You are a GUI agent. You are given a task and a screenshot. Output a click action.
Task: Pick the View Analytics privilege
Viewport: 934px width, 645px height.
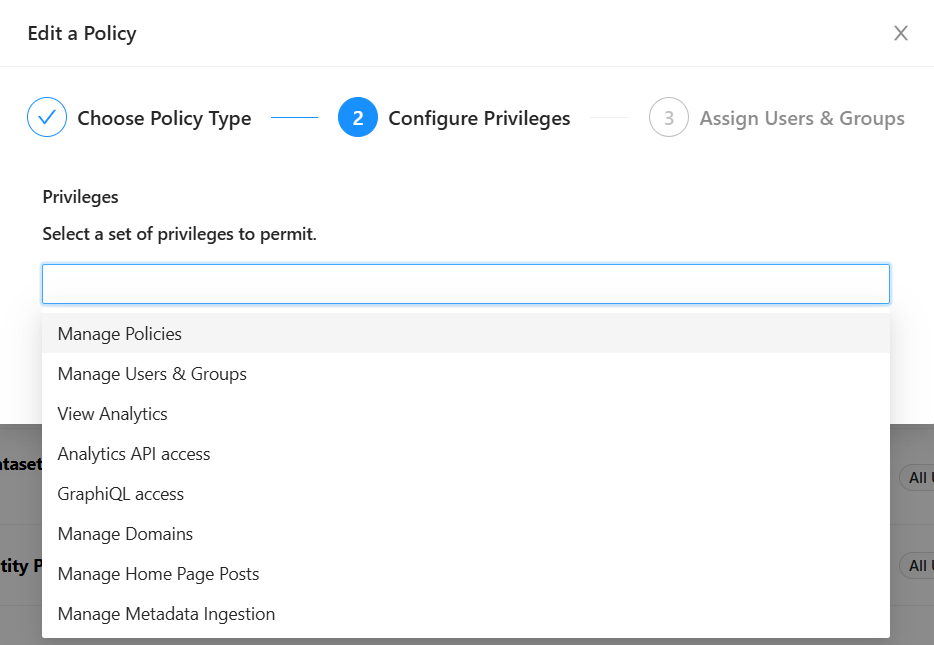pos(113,414)
